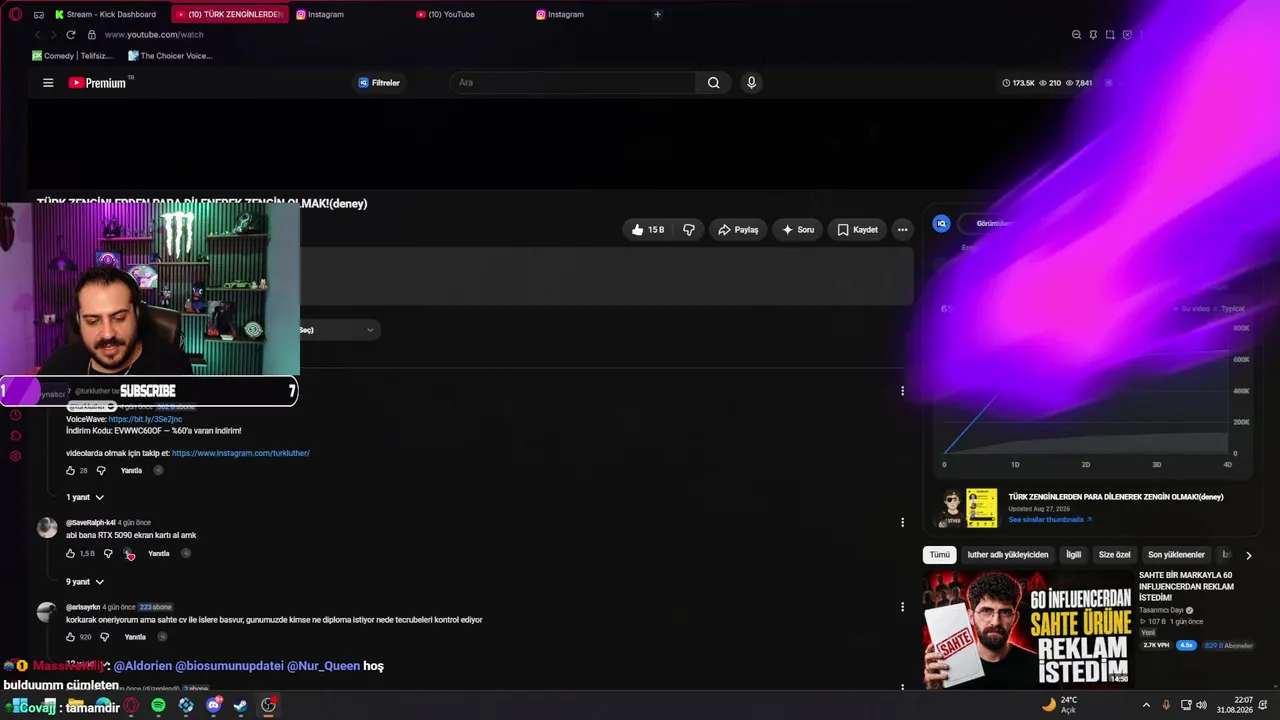Reply to @arisayrkn with Yanıtla
This screenshot has width=1280, height=720.
click(x=135, y=637)
